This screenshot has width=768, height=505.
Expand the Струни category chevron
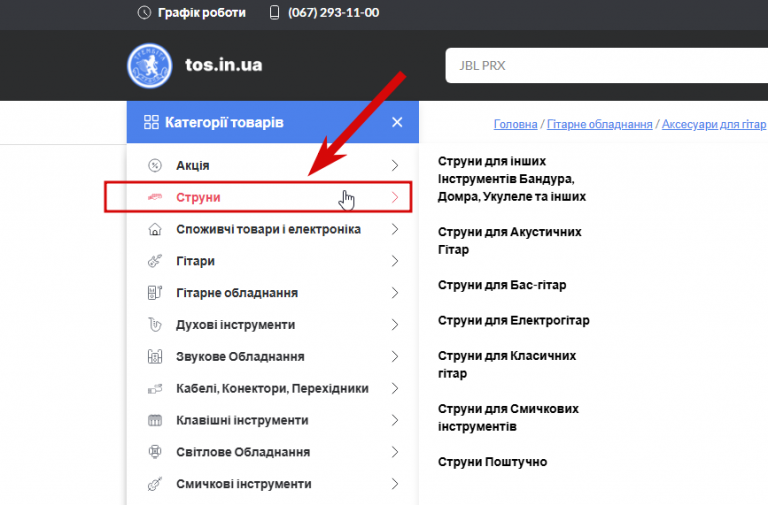pos(395,197)
